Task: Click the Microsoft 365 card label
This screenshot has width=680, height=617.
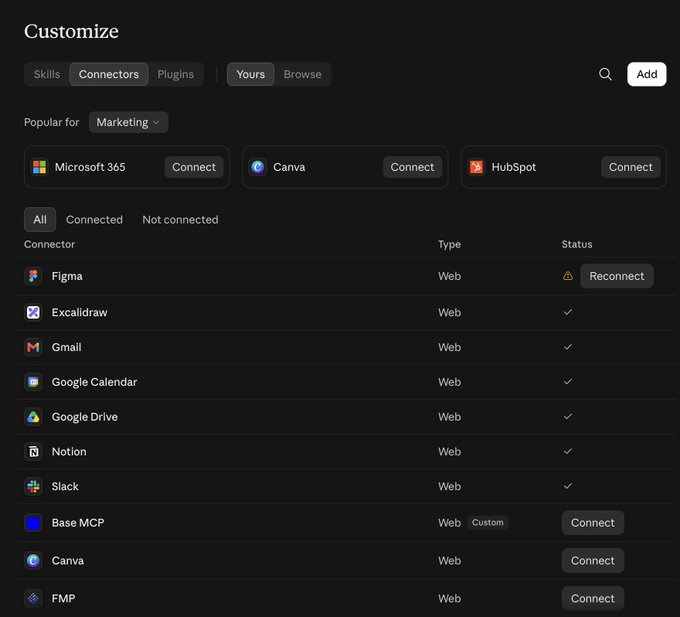Action: coord(90,167)
